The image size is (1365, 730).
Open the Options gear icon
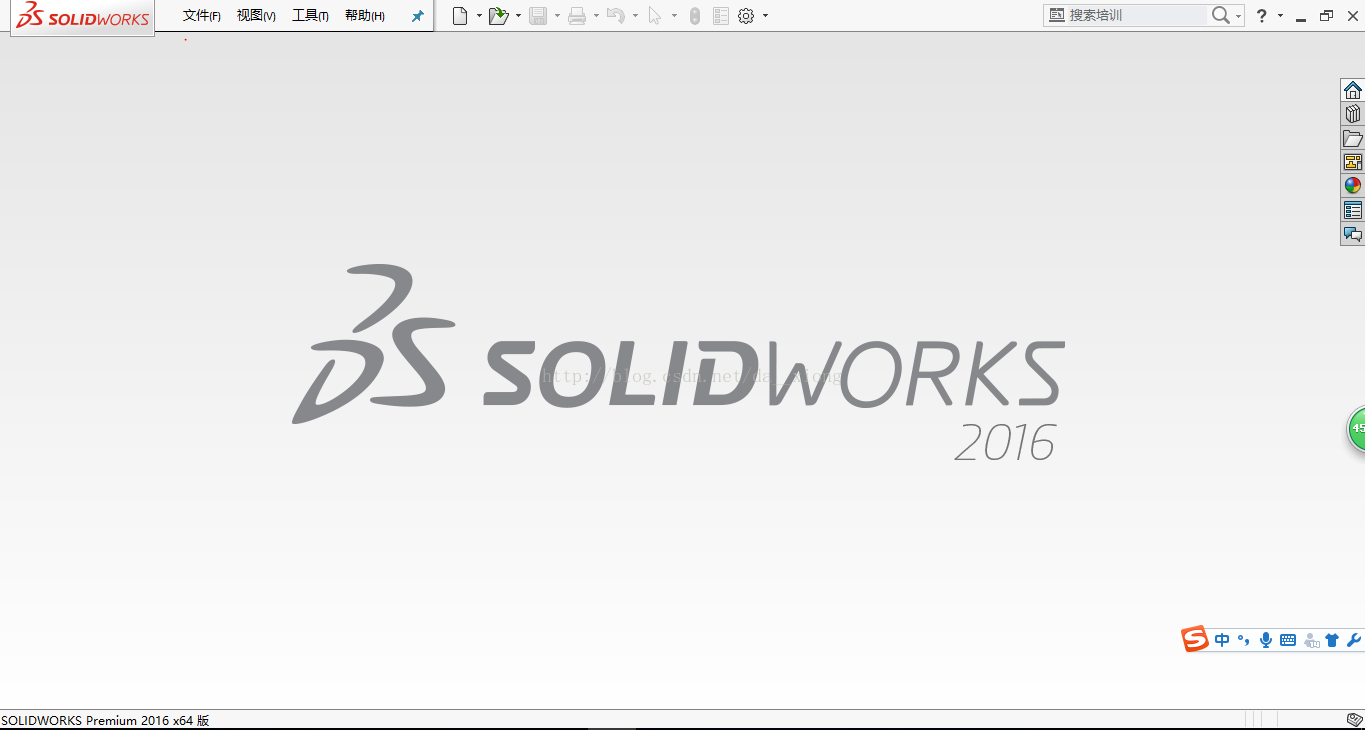746,16
